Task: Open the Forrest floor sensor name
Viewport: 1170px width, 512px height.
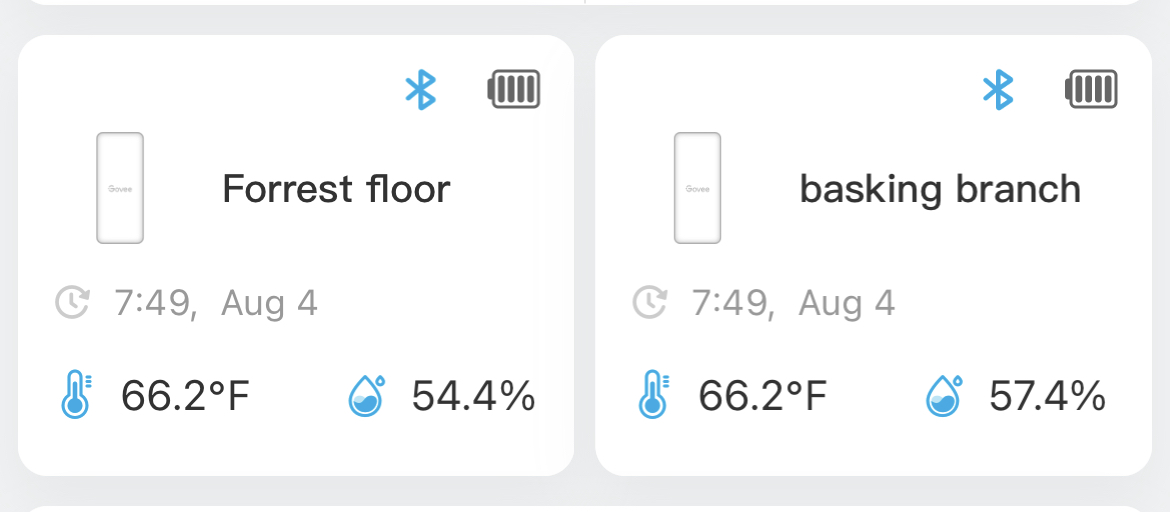Action: [x=337, y=189]
